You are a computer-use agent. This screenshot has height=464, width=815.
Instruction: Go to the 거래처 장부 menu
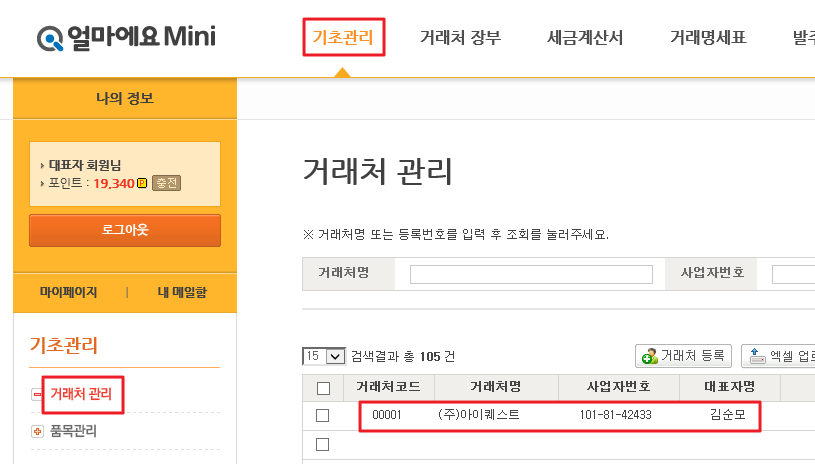click(460, 39)
